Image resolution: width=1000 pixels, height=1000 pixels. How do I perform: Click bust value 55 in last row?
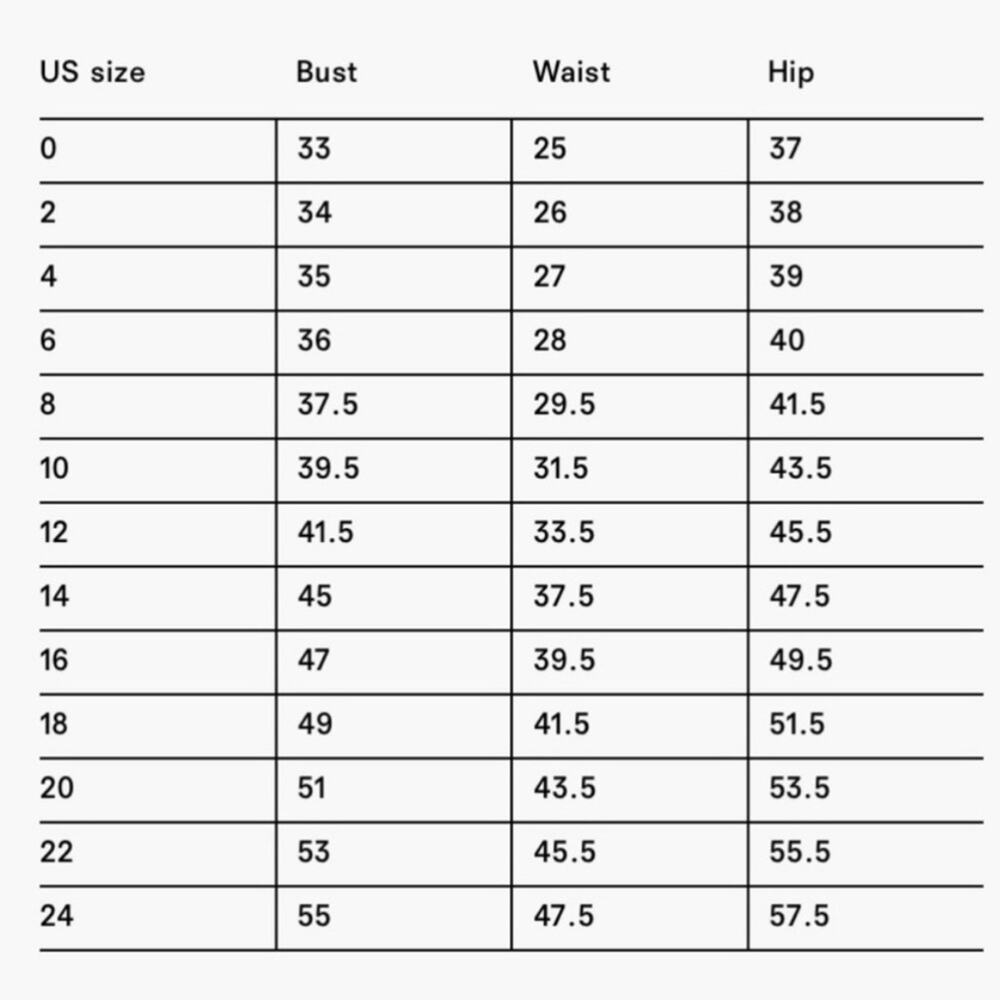(314, 916)
